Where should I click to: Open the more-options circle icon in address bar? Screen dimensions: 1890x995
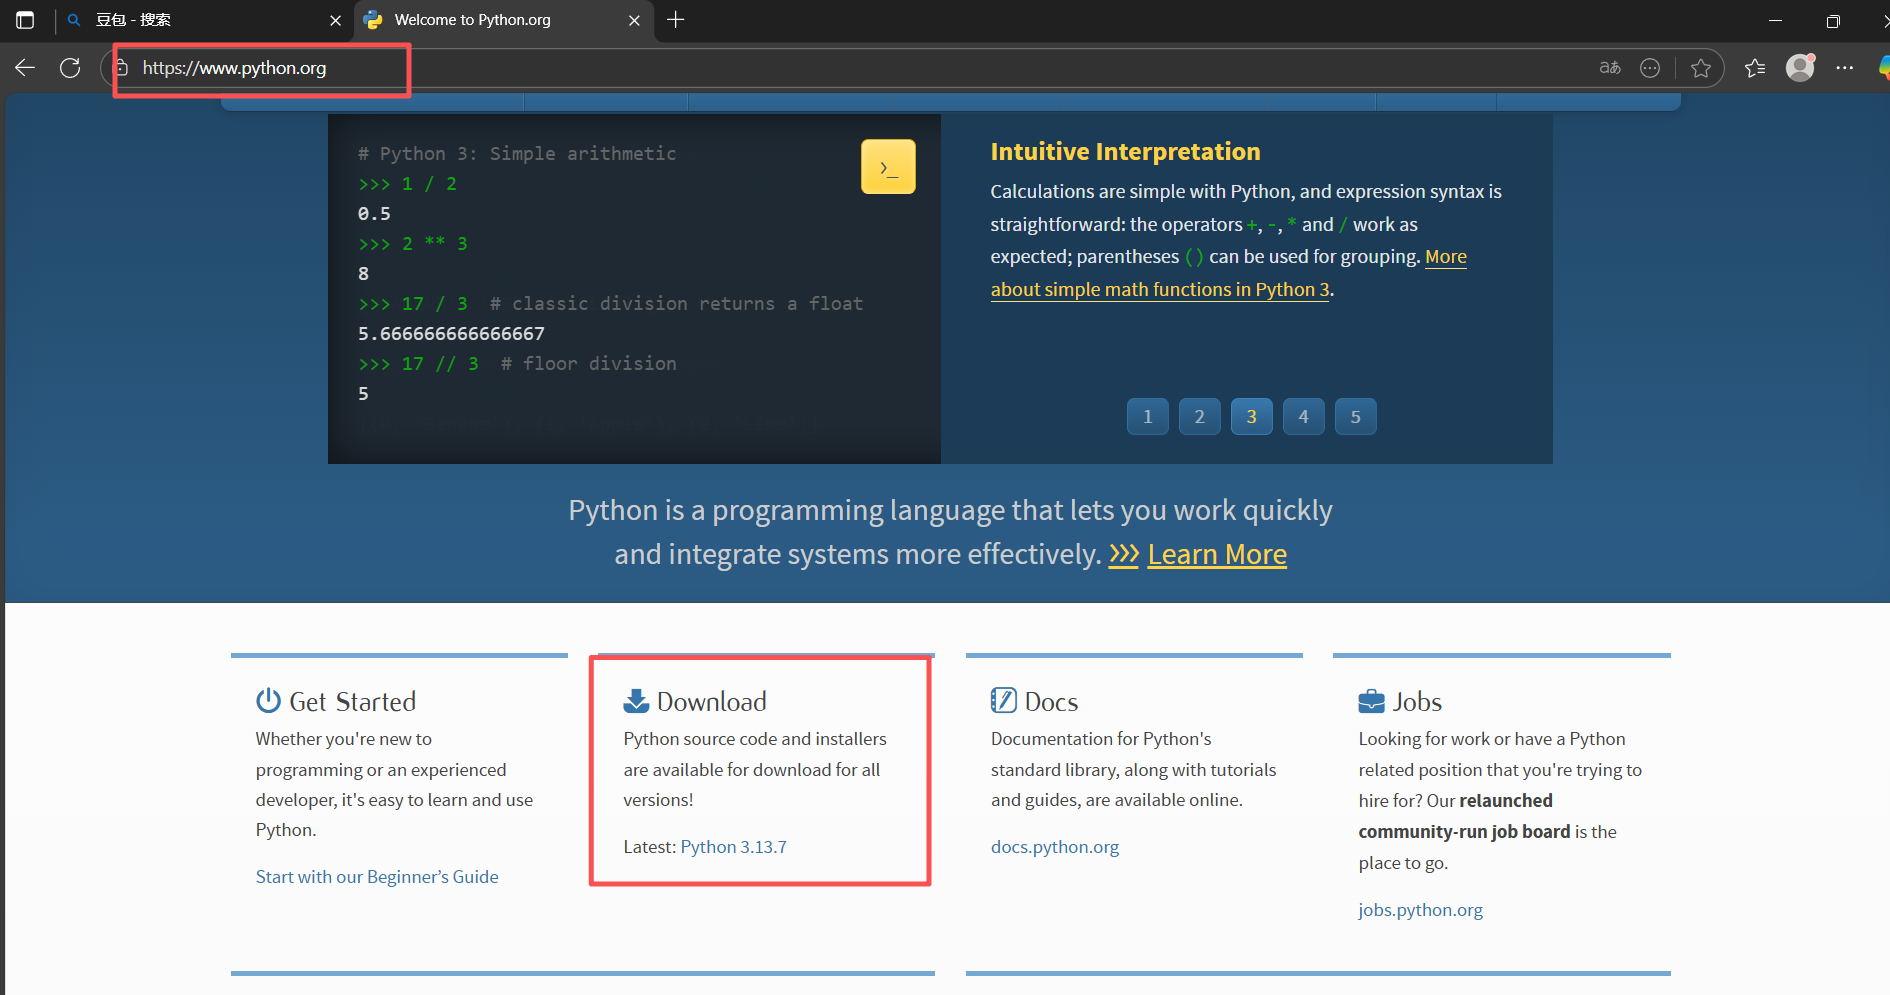(x=1650, y=68)
